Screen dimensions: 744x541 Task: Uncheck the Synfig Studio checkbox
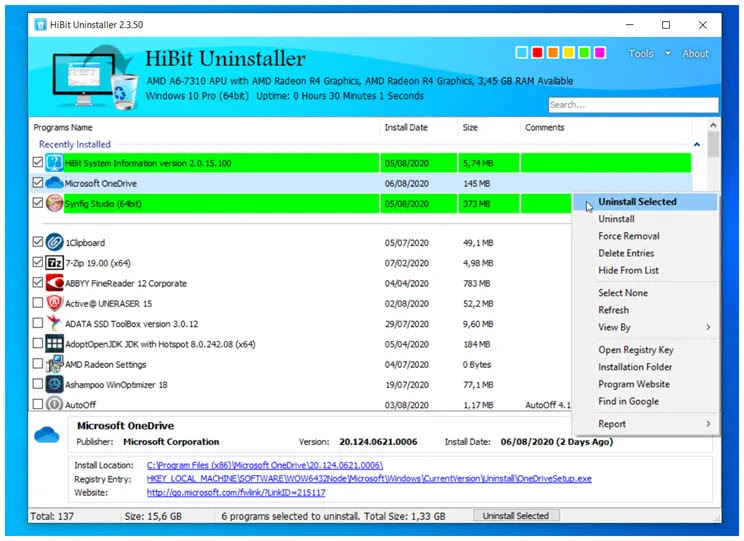pyautogui.click(x=37, y=203)
